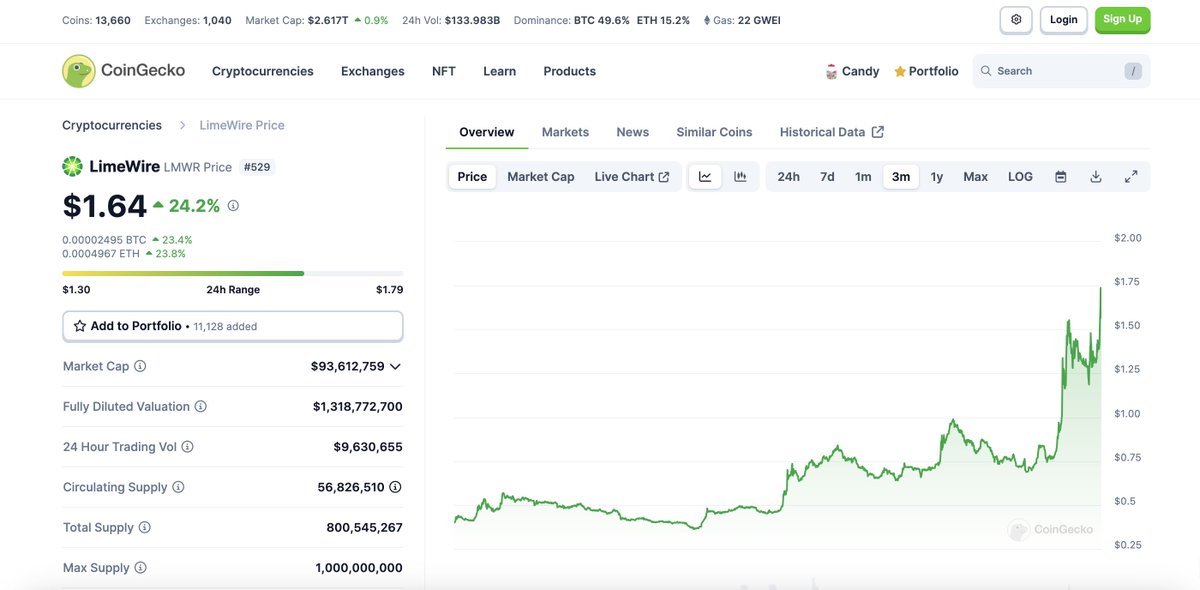Click the 0.00002495 BTC price line

pyautogui.click(x=127, y=240)
